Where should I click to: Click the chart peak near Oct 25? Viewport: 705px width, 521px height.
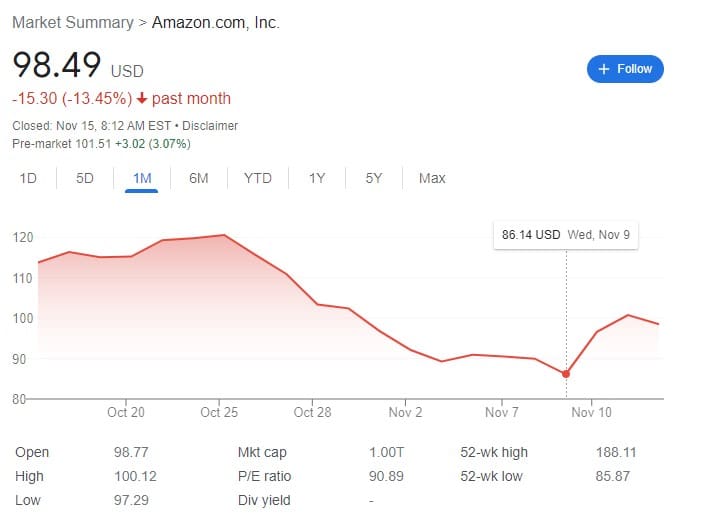[x=224, y=235]
